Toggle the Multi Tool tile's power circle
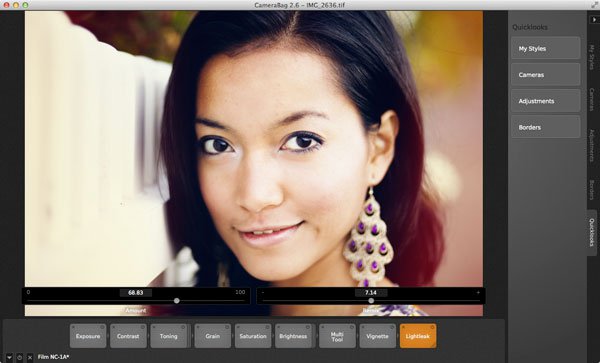Image resolution: width=600 pixels, height=363 pixels. (x=352, y=327)
